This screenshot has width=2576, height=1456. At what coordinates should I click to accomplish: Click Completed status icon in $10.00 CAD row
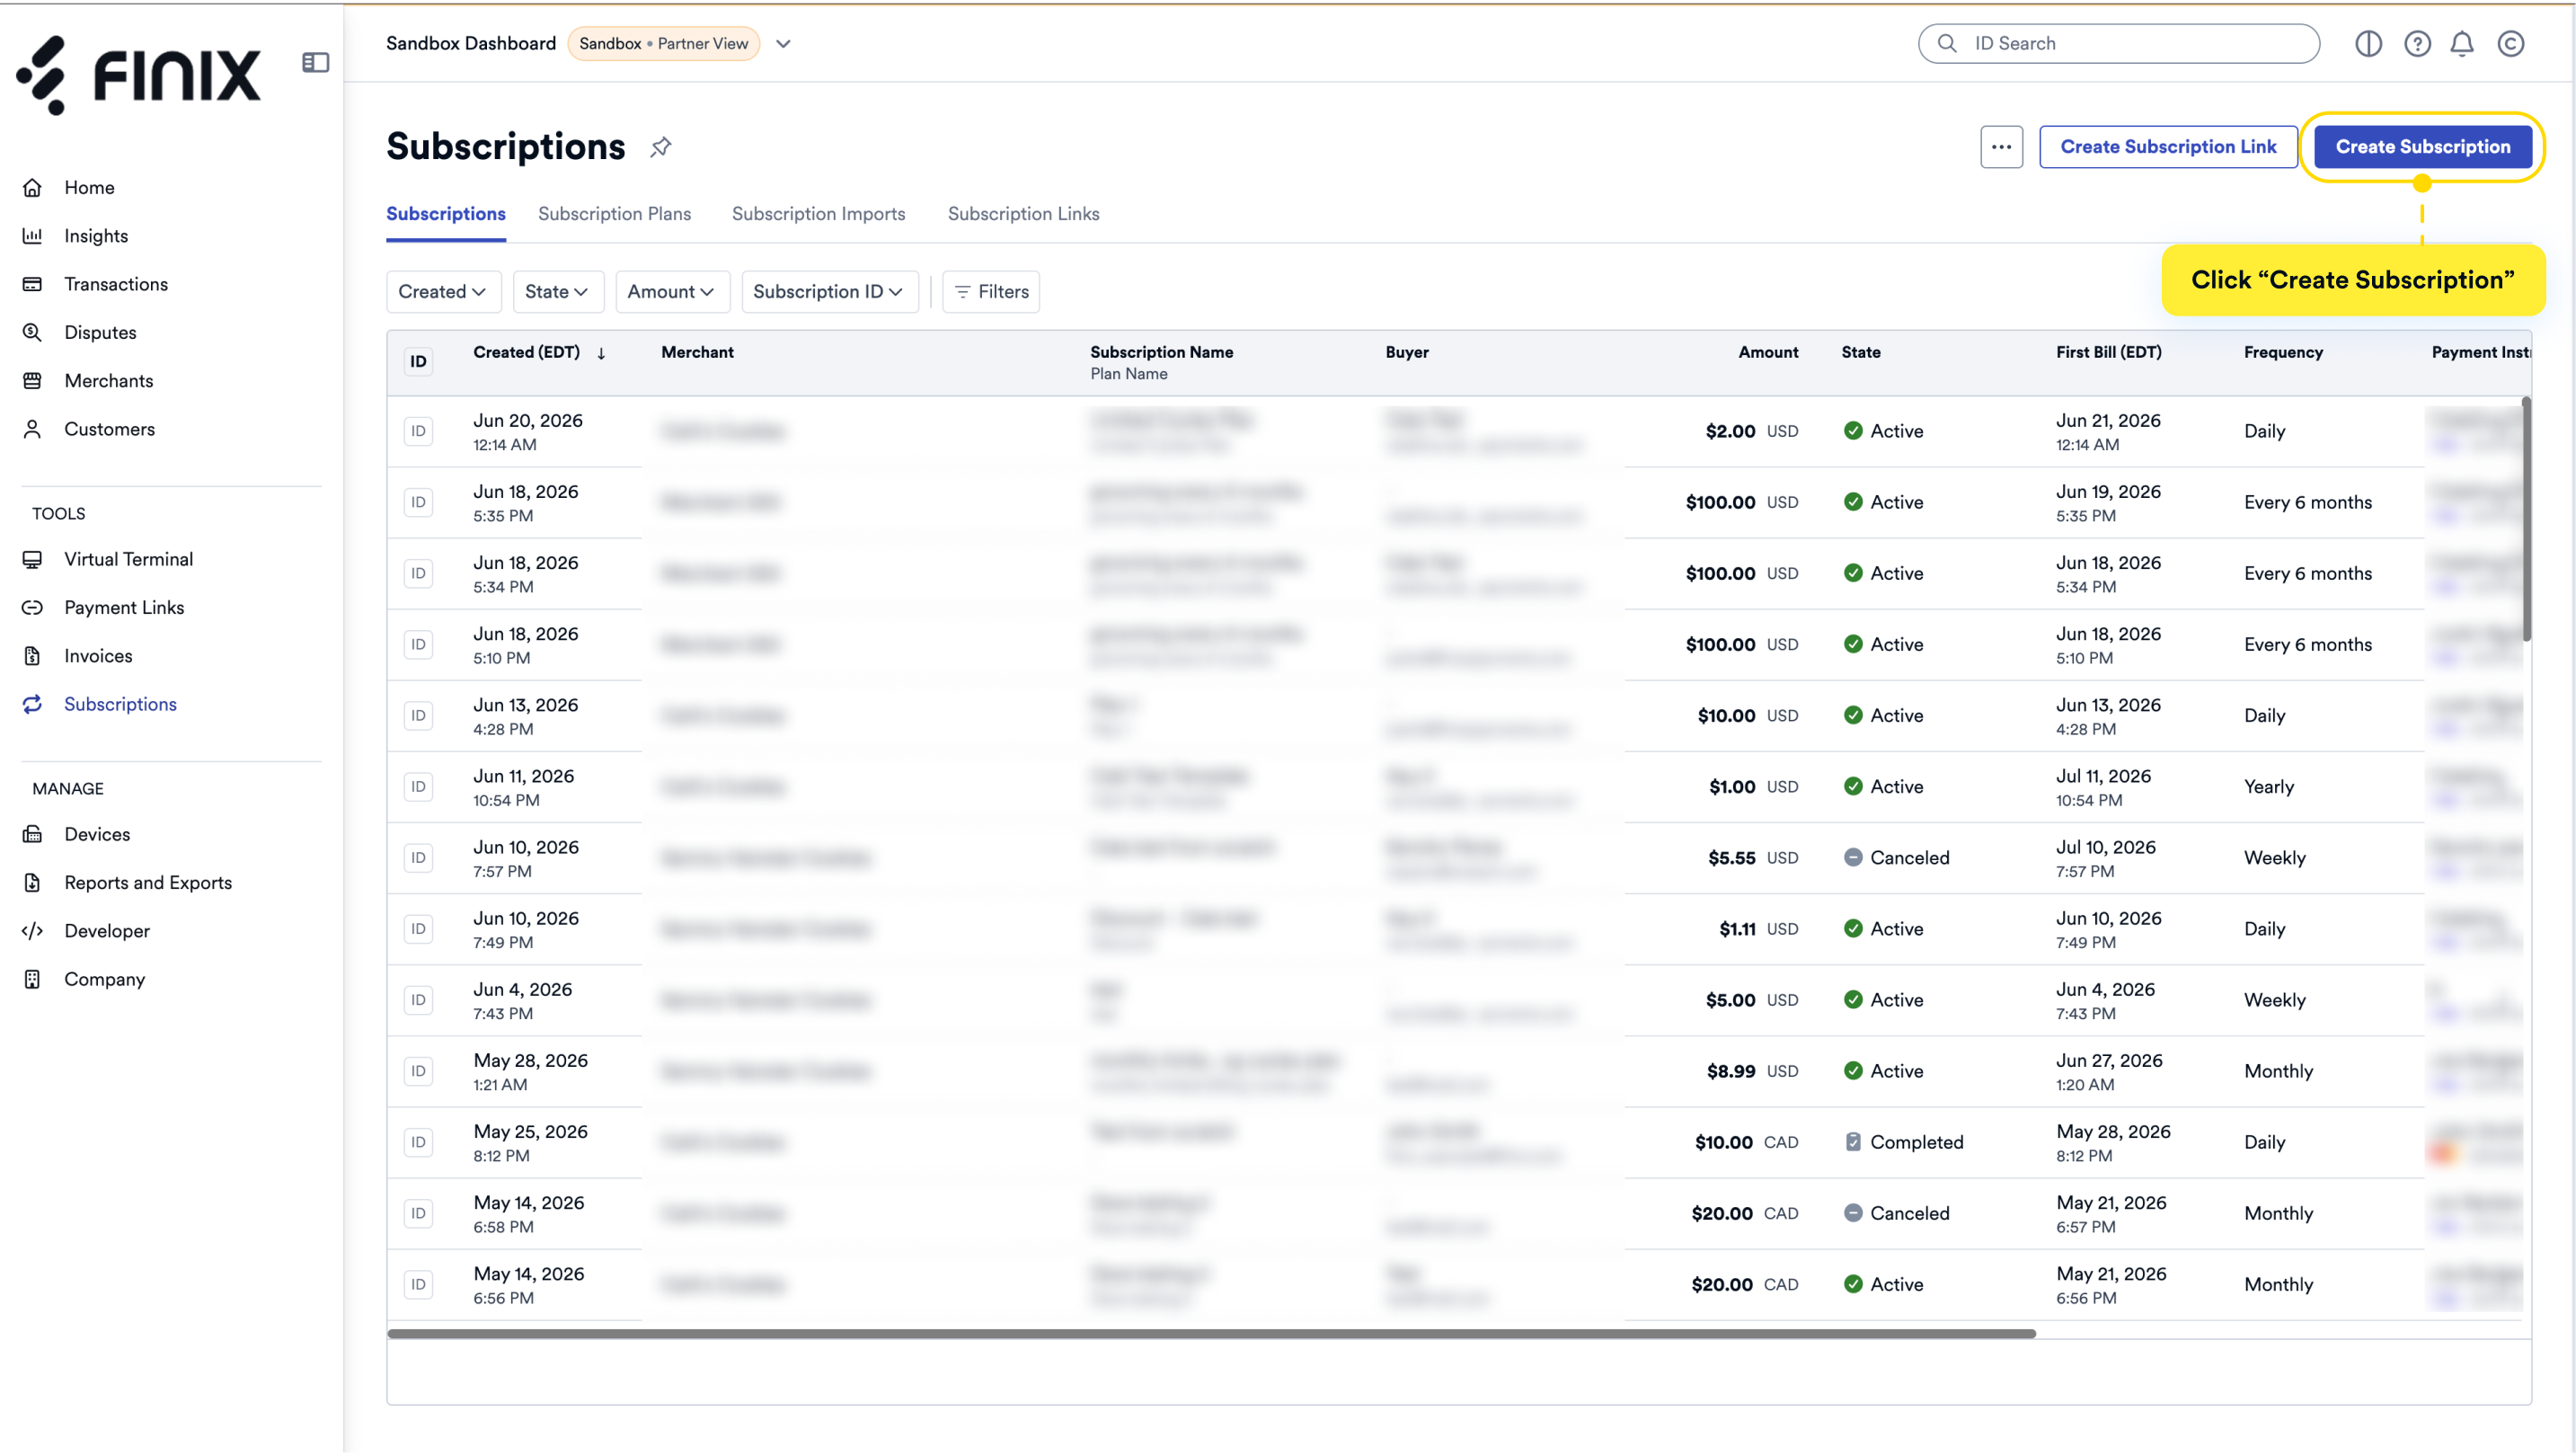pyautogui.click(x=1852, y=1142)
